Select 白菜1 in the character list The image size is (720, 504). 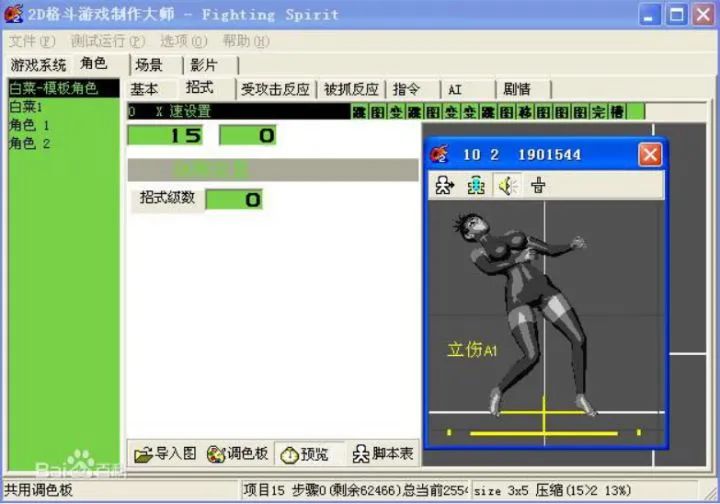pos(64,107)
